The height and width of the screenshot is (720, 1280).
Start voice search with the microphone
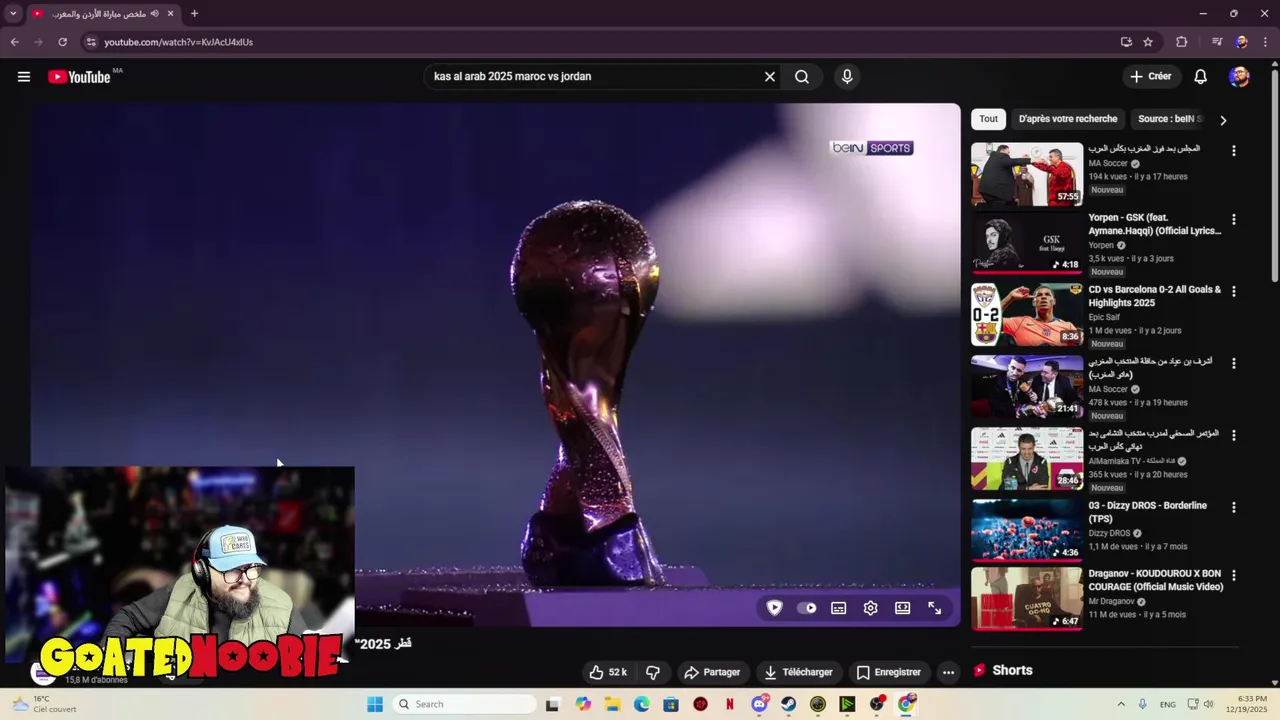[x=847, y=77]
